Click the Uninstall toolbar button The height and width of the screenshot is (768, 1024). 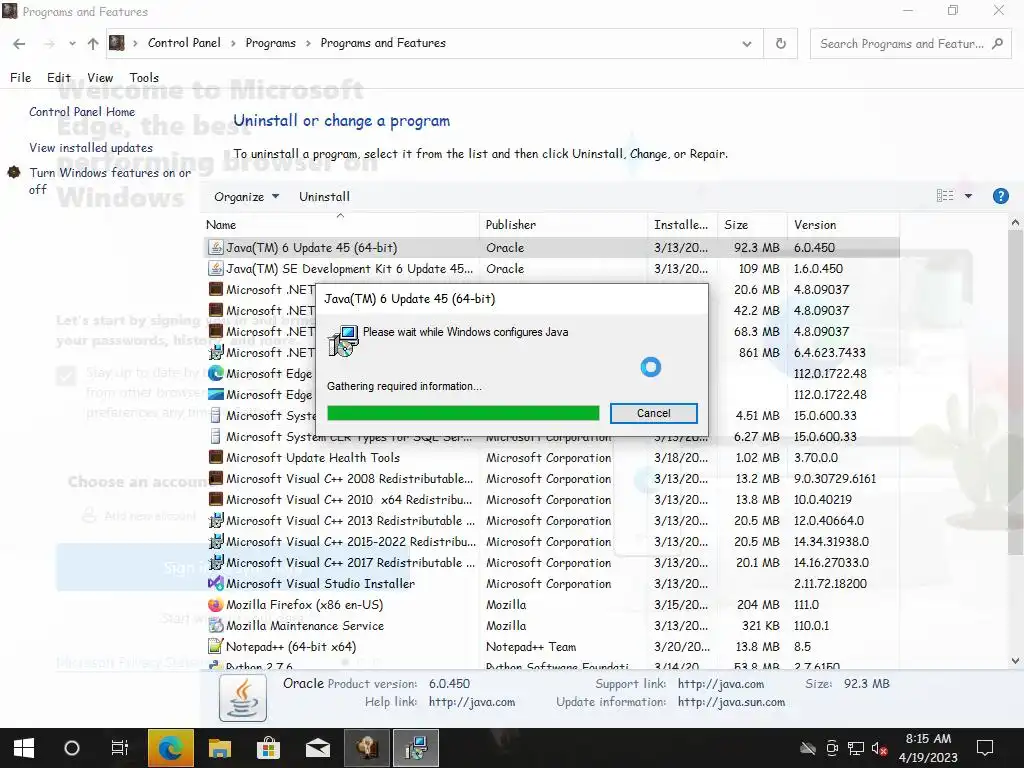click(x=325, y=197)
